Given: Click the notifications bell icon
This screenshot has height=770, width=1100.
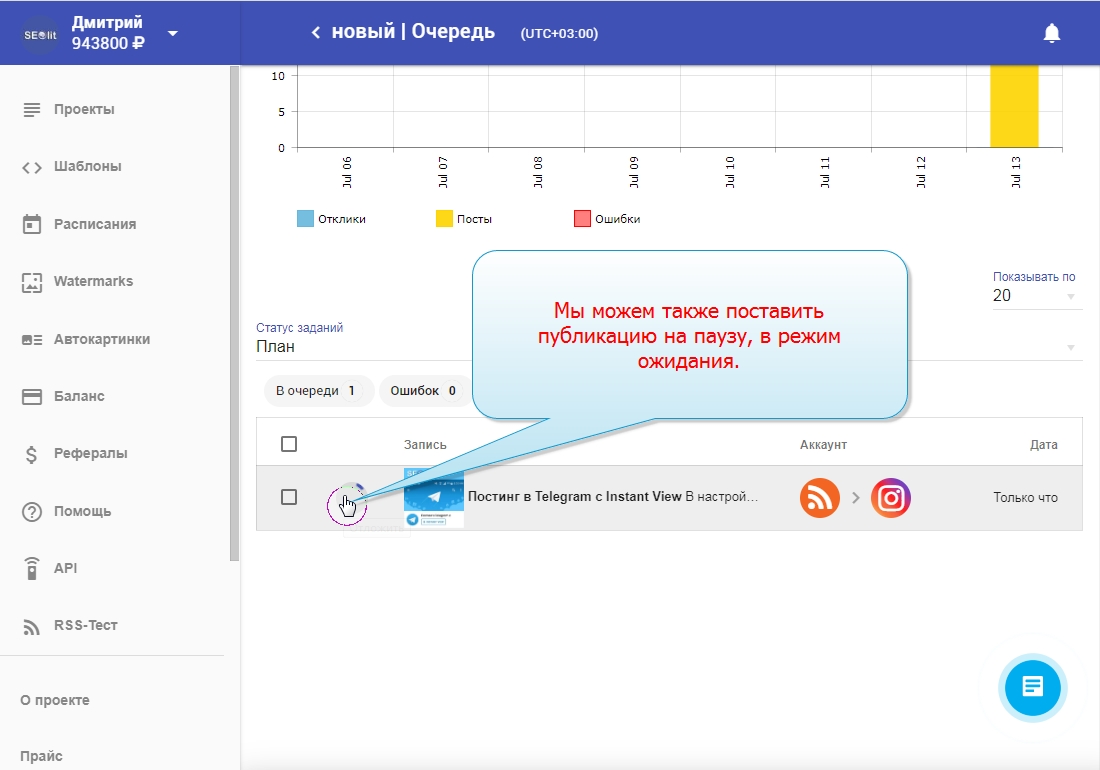Looking at the screenshot, I should [x=1051, y=33].
